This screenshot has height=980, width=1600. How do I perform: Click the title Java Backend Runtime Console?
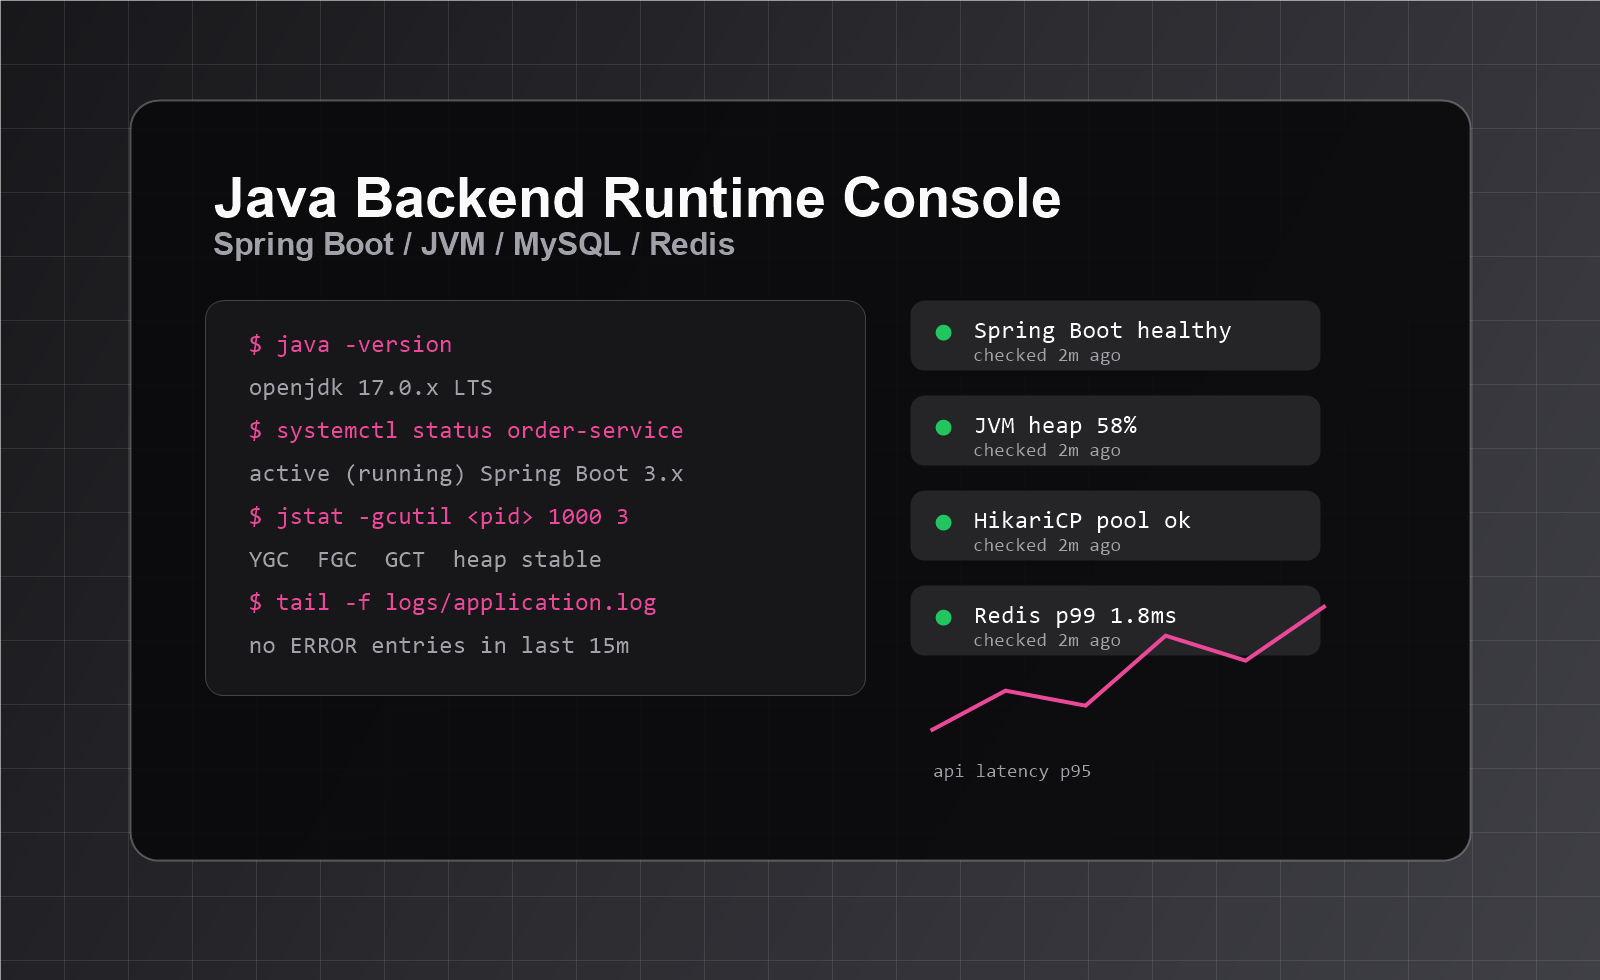point(637,198)
